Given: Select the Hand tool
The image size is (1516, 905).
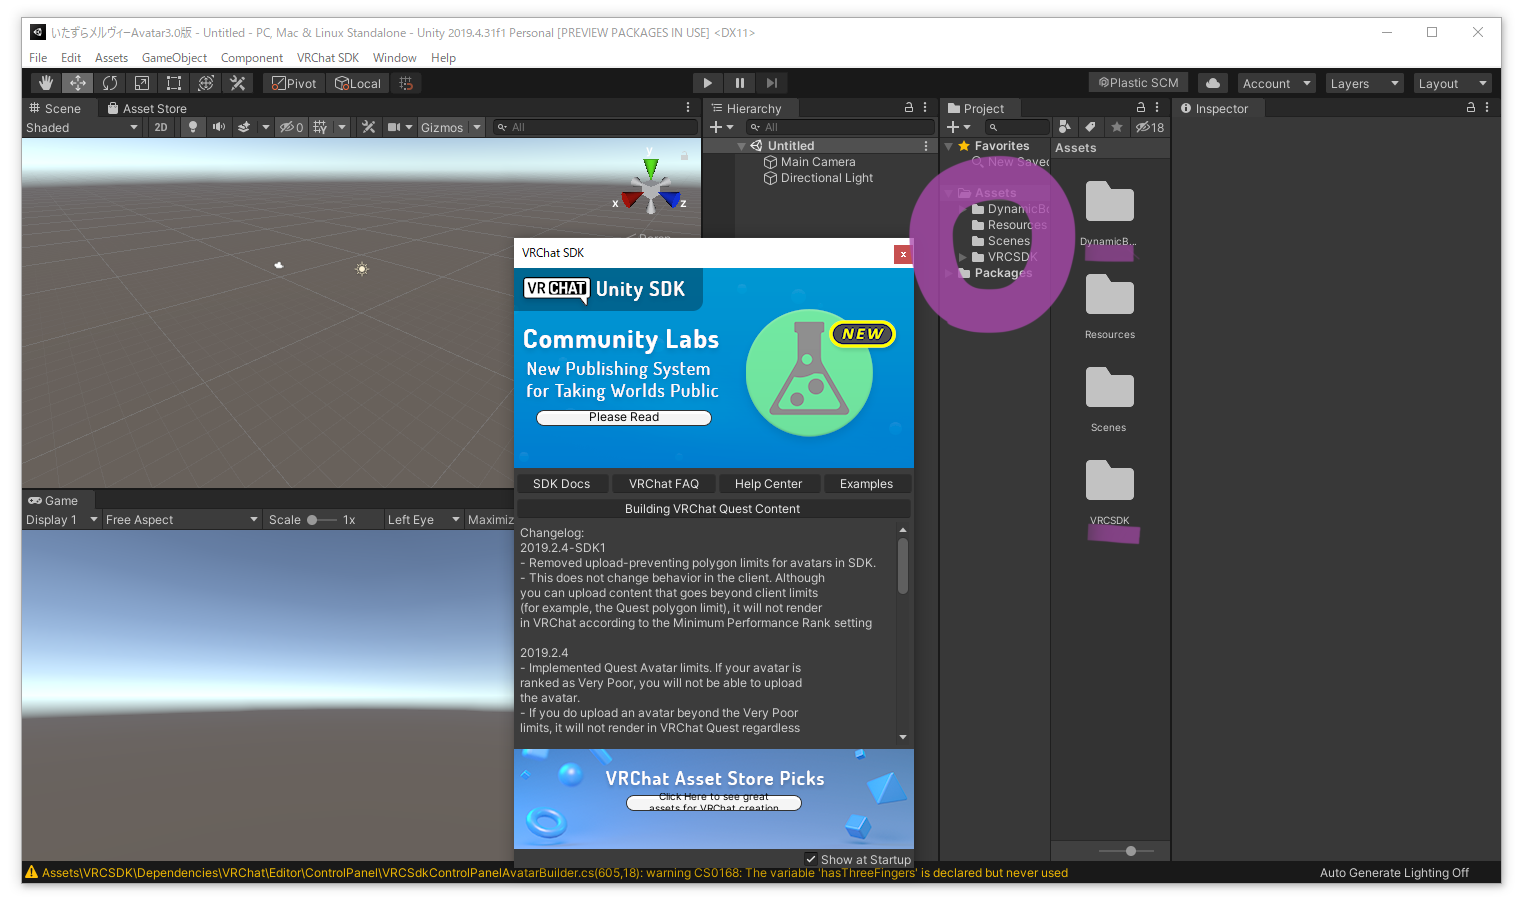Looking at the screenshot, I should (46, 83).
